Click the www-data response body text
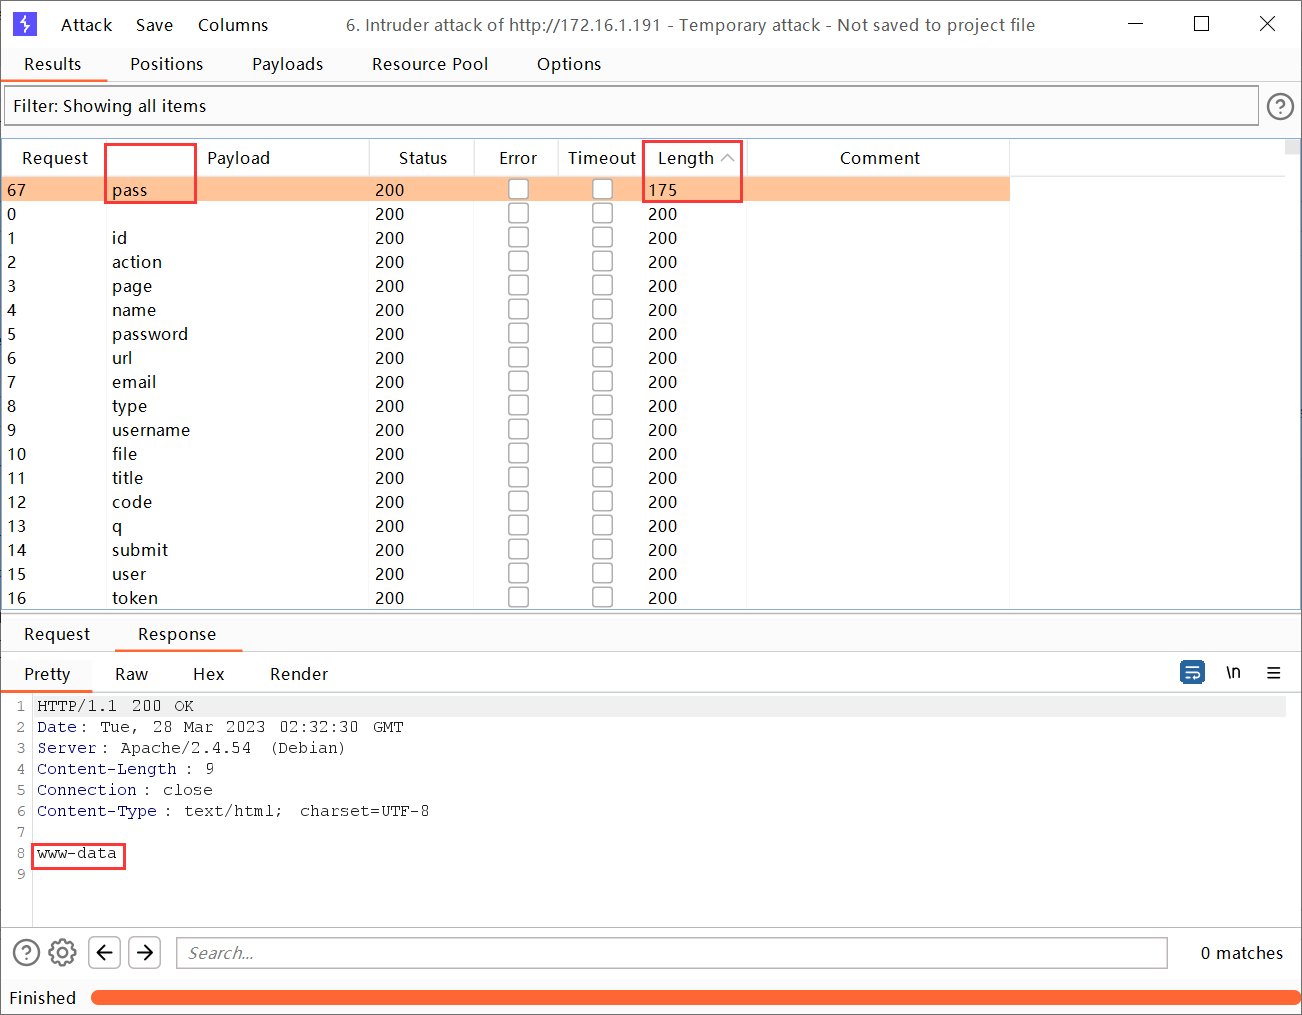 point(77,853)
